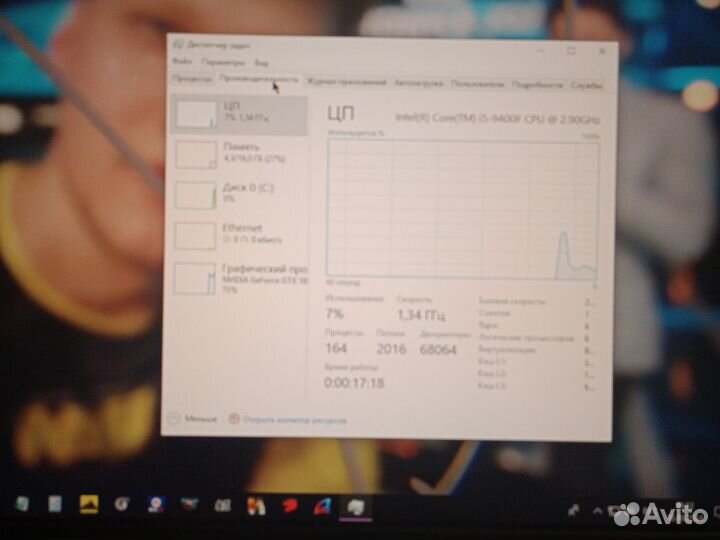Click the 1,34 ГГц speed value
The height and width of the screenshot is (540, 720).
[421, 315]
